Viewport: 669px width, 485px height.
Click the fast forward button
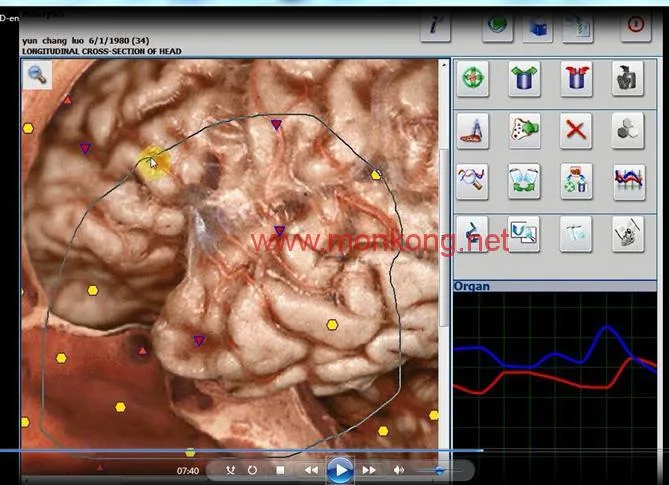tap(369, 470)
